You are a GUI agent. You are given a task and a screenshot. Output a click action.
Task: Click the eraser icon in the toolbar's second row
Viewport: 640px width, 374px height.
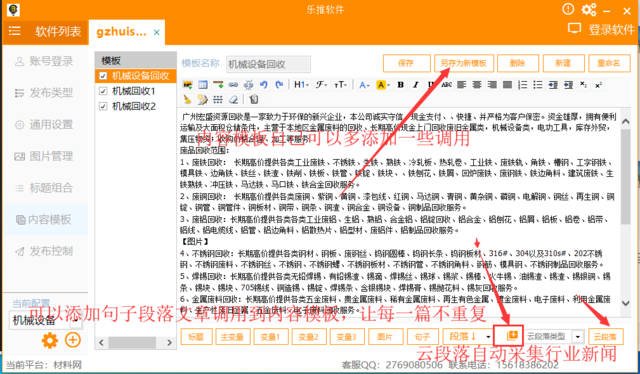(233, 99)
